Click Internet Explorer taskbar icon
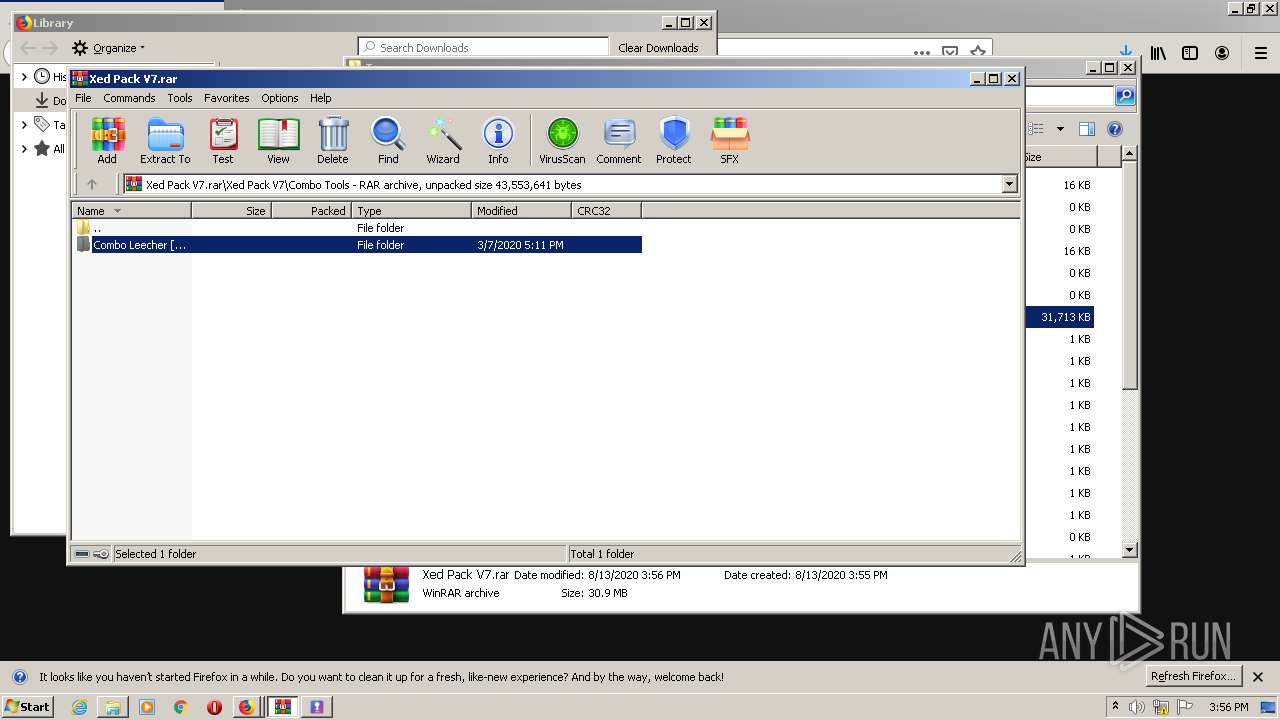 pos(80,707)
